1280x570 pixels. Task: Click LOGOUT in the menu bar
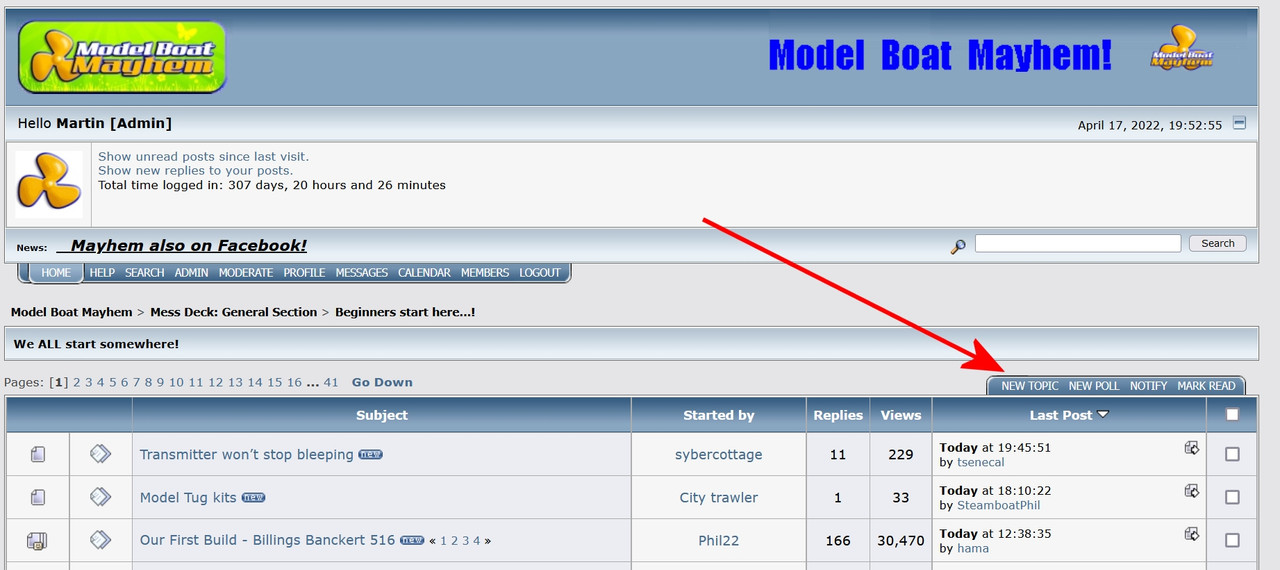tap(540, 272)
